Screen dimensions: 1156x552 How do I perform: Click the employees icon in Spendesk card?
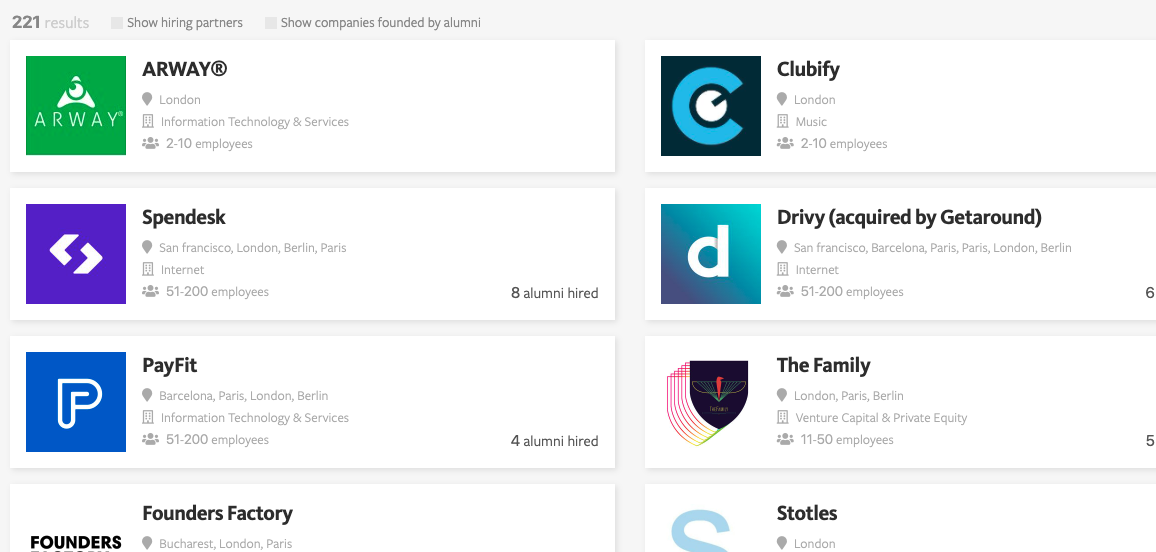(150, 291)
